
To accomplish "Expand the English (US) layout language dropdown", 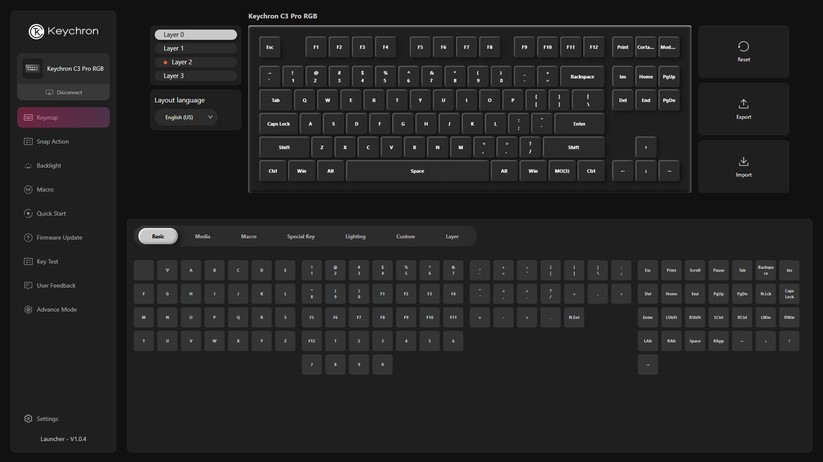I will tap(189, 118).
